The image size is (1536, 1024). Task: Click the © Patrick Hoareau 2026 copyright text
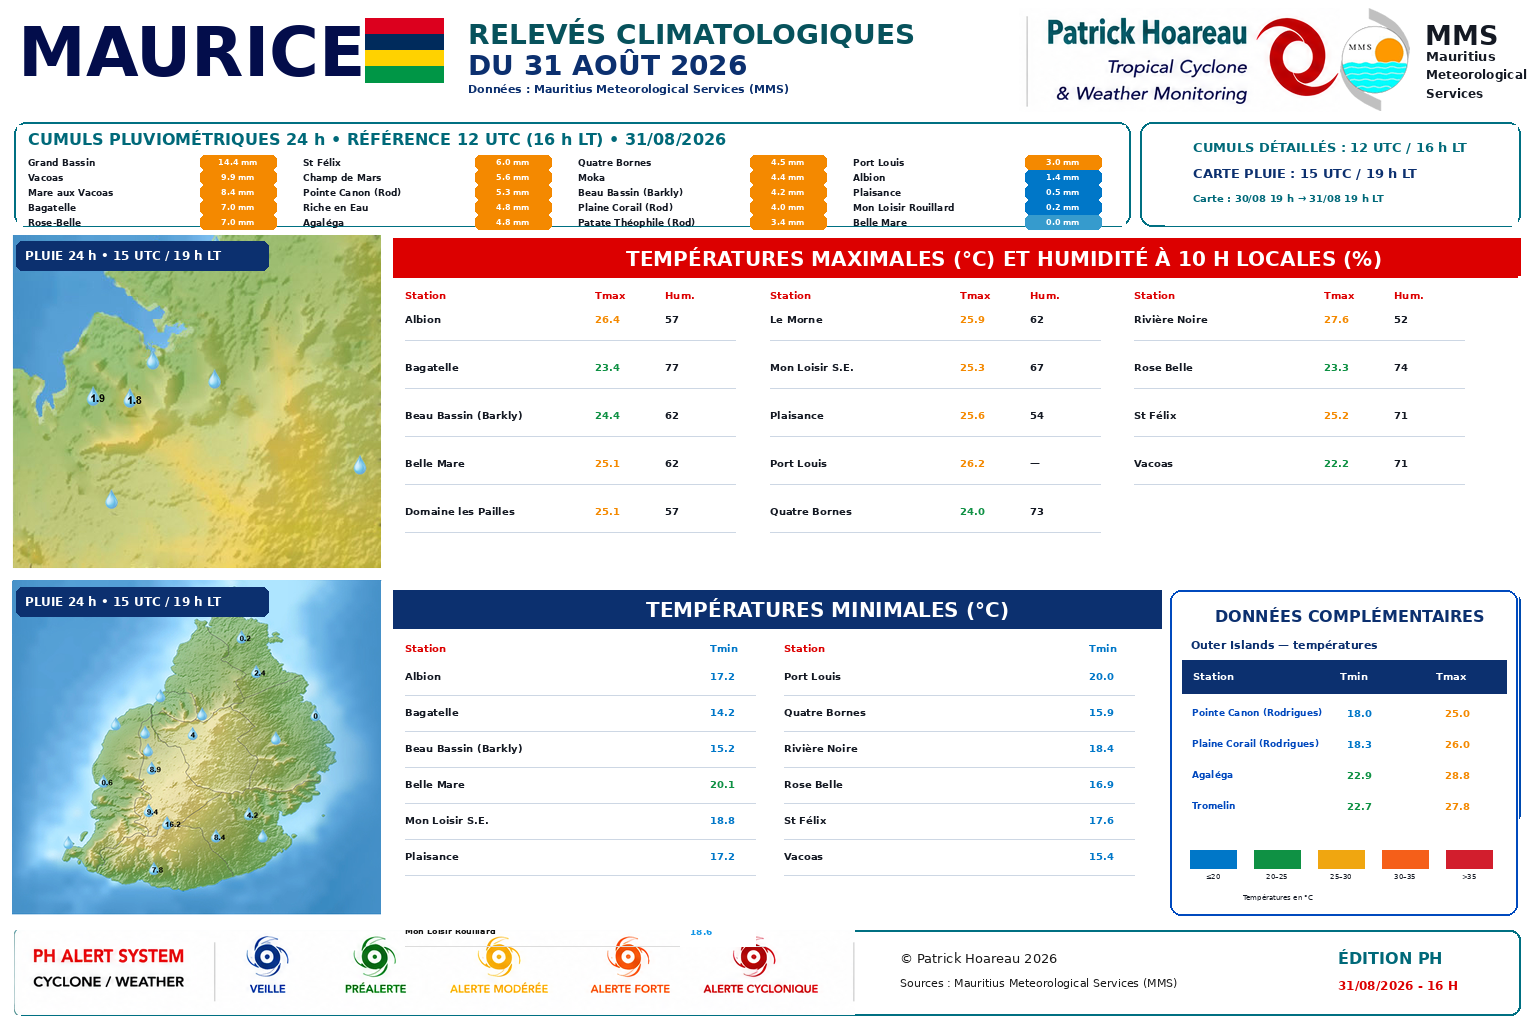[x=979, y=958]
